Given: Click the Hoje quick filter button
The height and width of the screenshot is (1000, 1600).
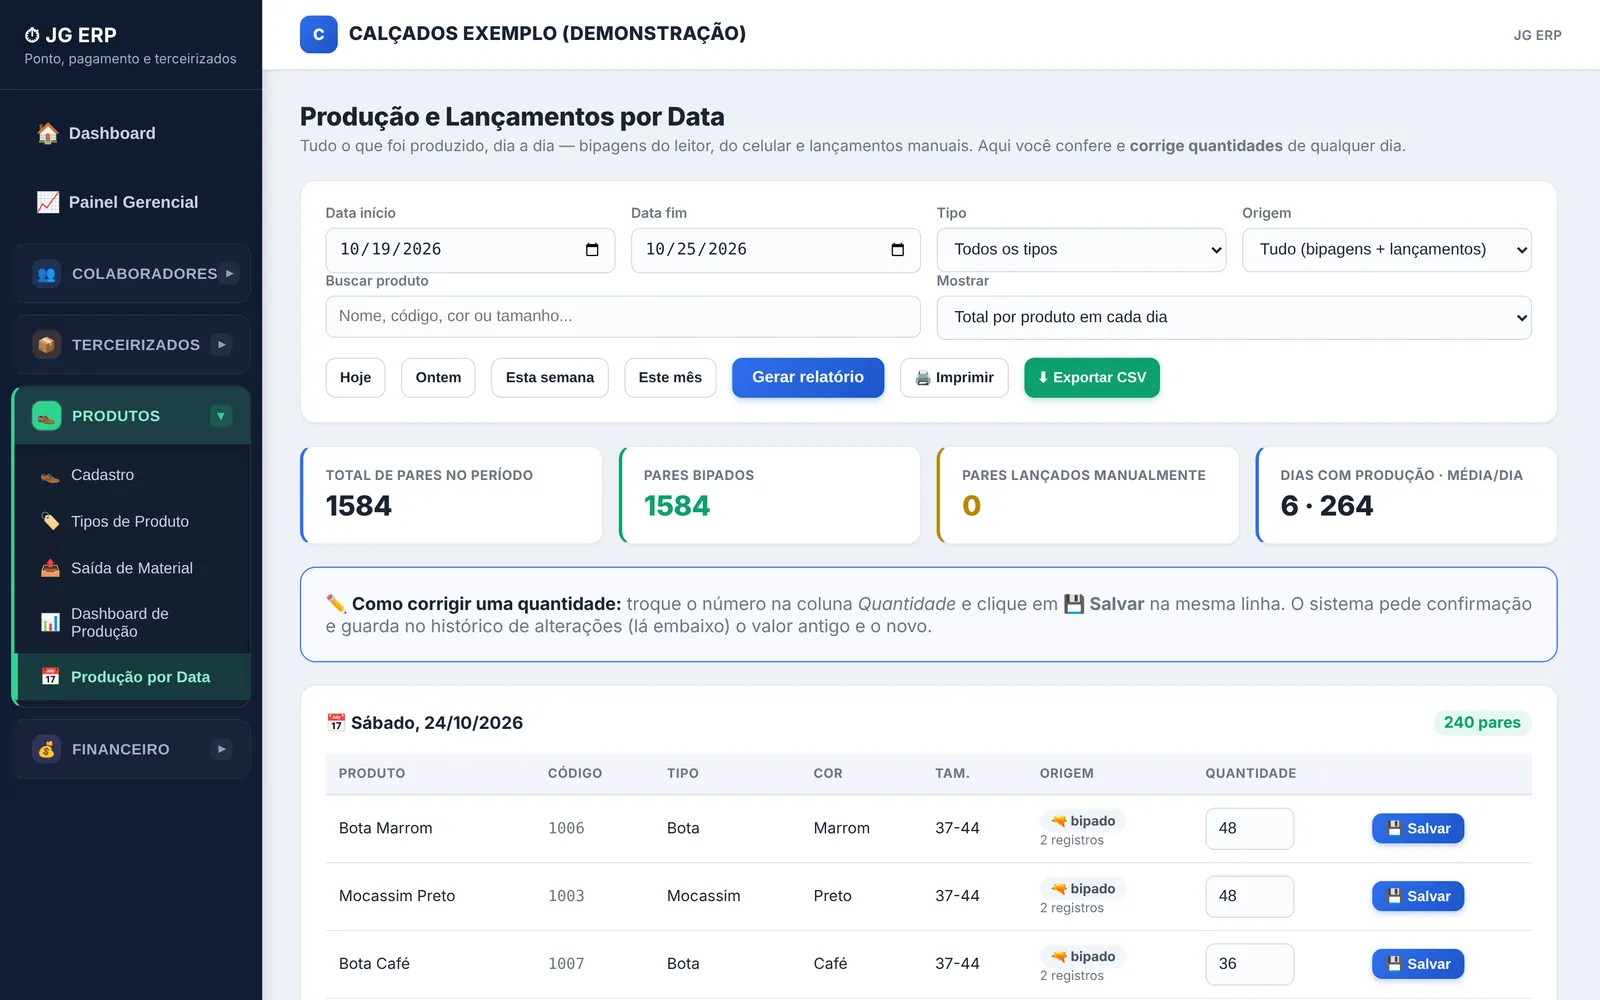Looking at the screenshot, I should point(355,378).
